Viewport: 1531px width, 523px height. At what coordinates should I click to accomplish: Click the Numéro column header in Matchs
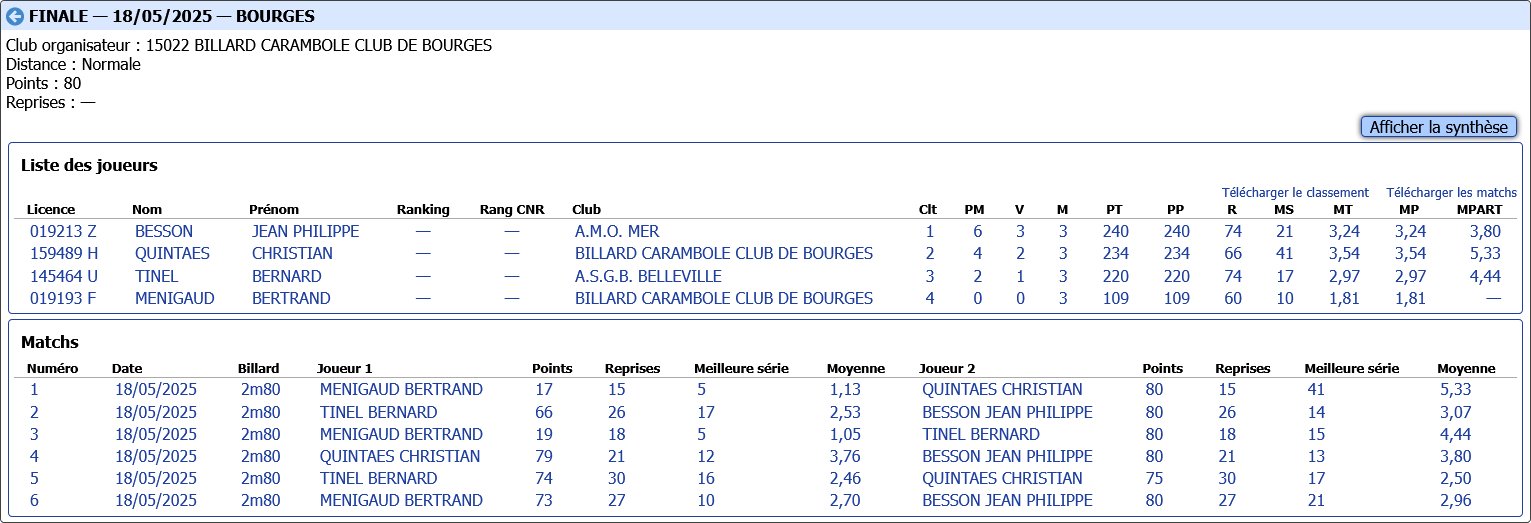[x=52, y=369]
